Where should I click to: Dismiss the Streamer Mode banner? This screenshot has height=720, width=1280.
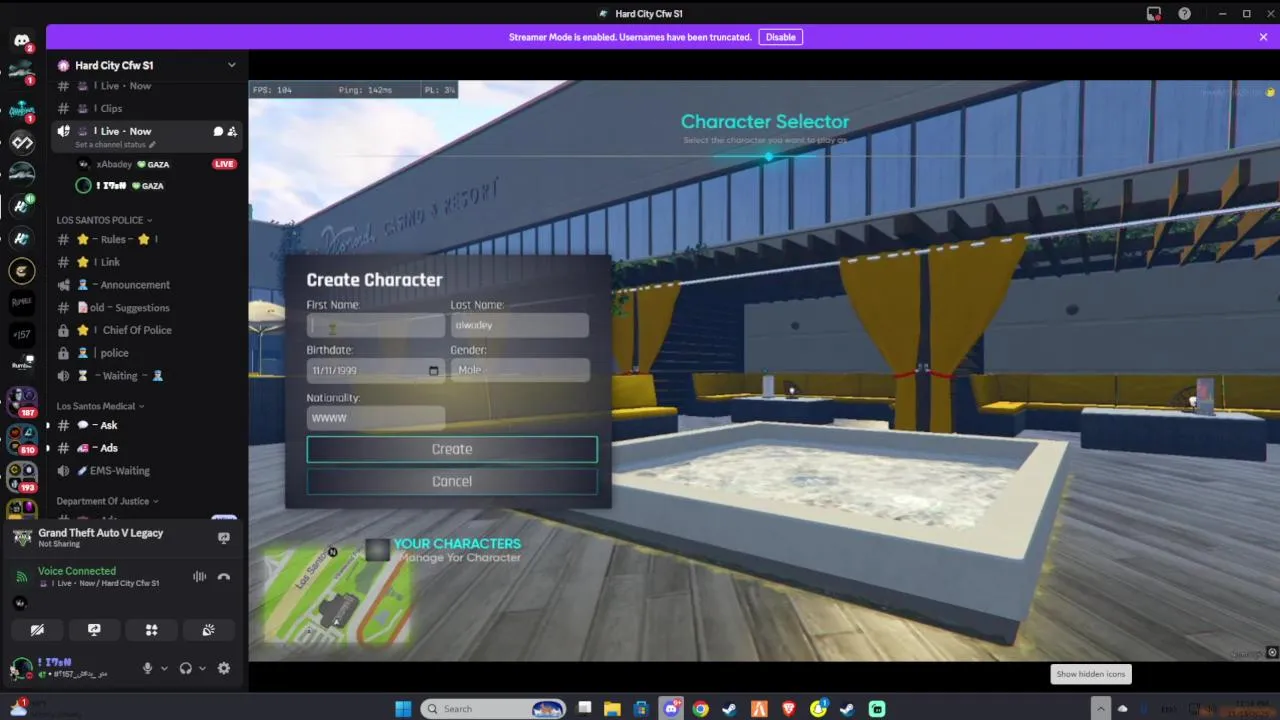tap(1263, 37)
